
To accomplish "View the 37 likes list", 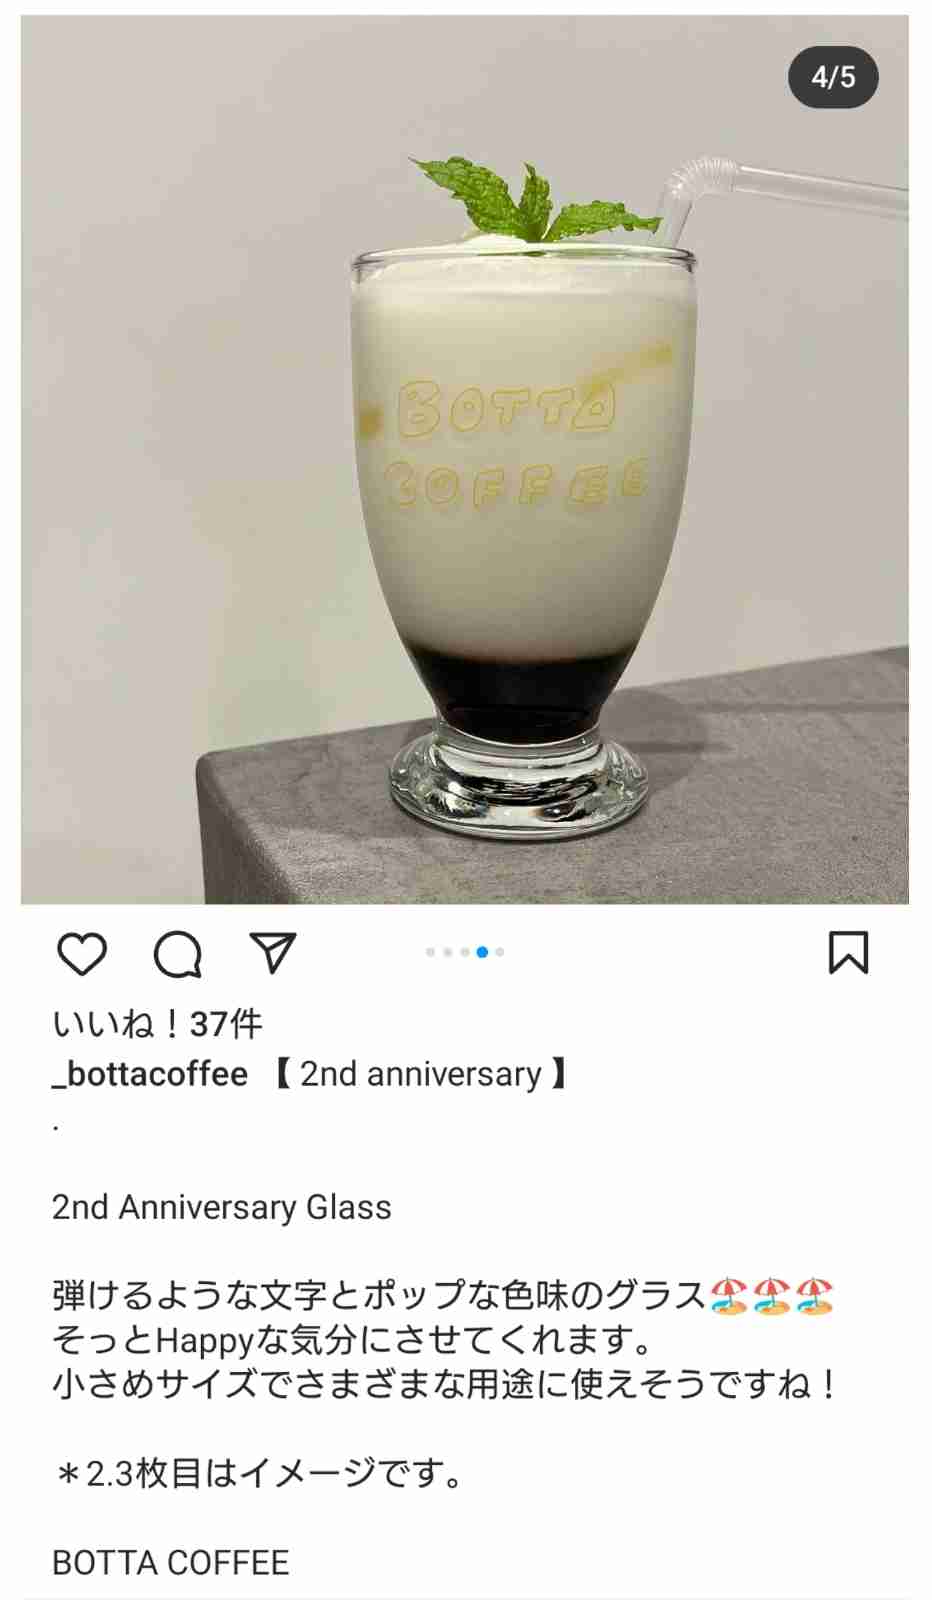I will point(157,1024).
